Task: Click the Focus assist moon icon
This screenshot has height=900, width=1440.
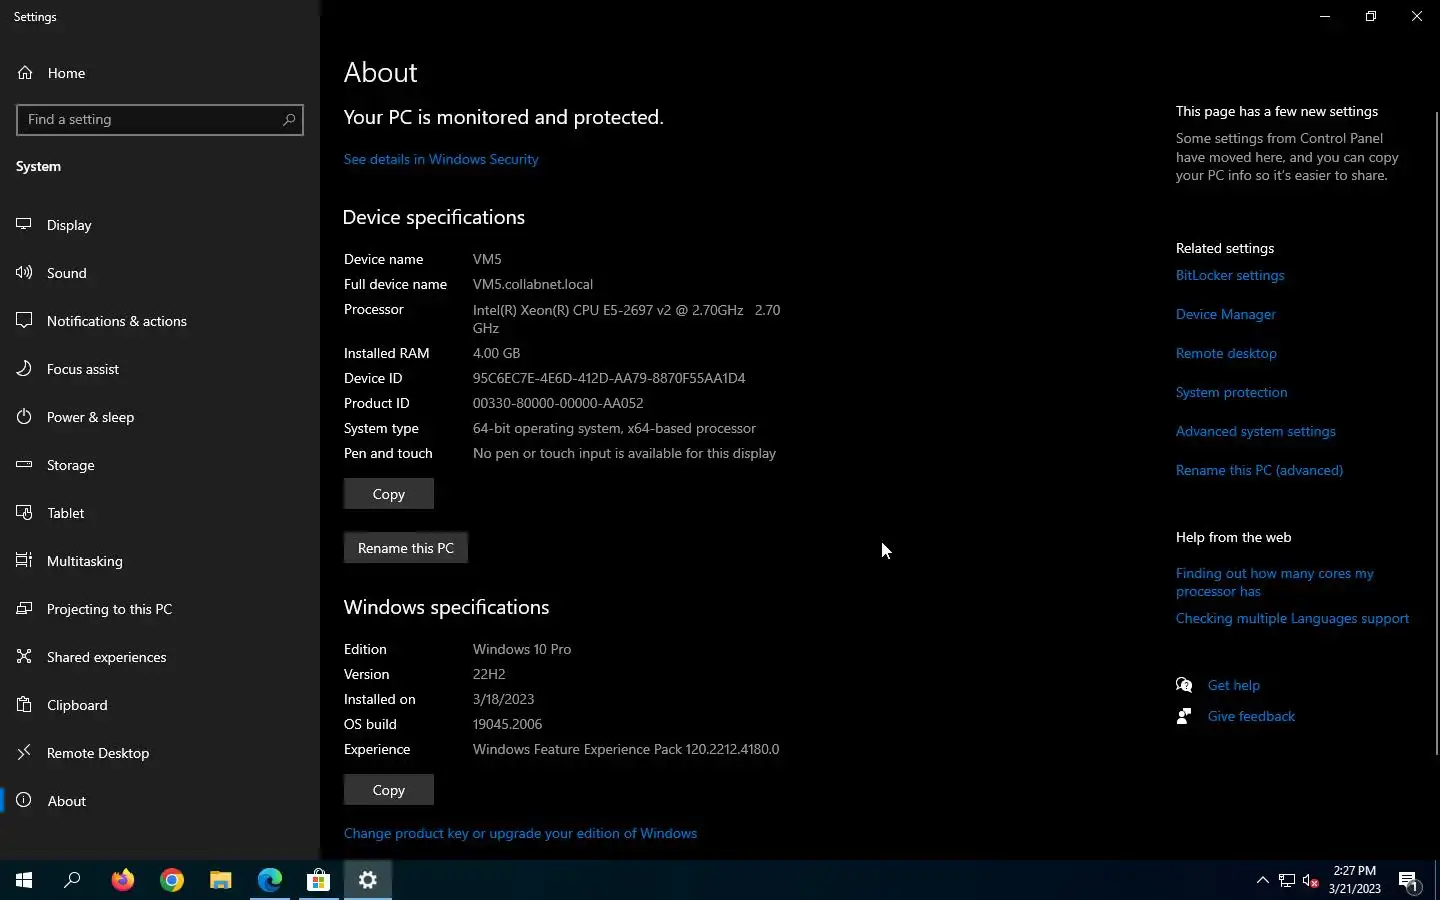Action: click(x=25, y=369)
